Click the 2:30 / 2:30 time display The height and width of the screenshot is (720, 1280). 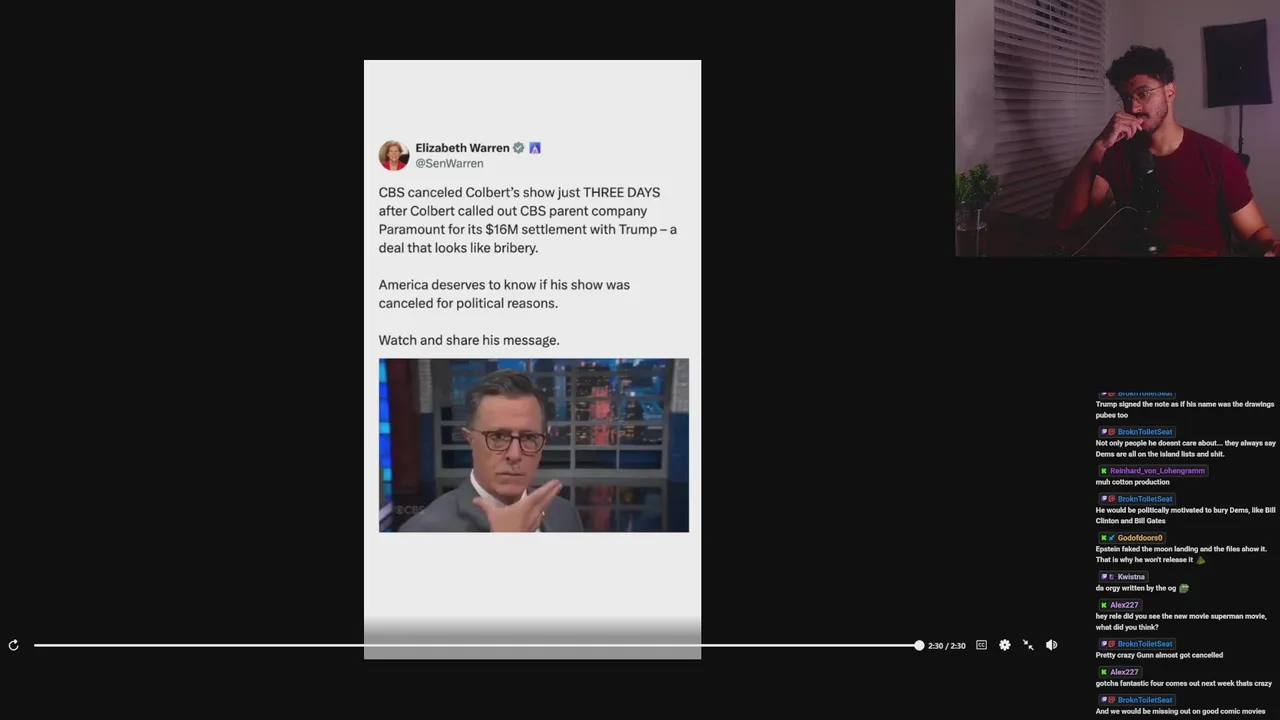click(946, 646)
